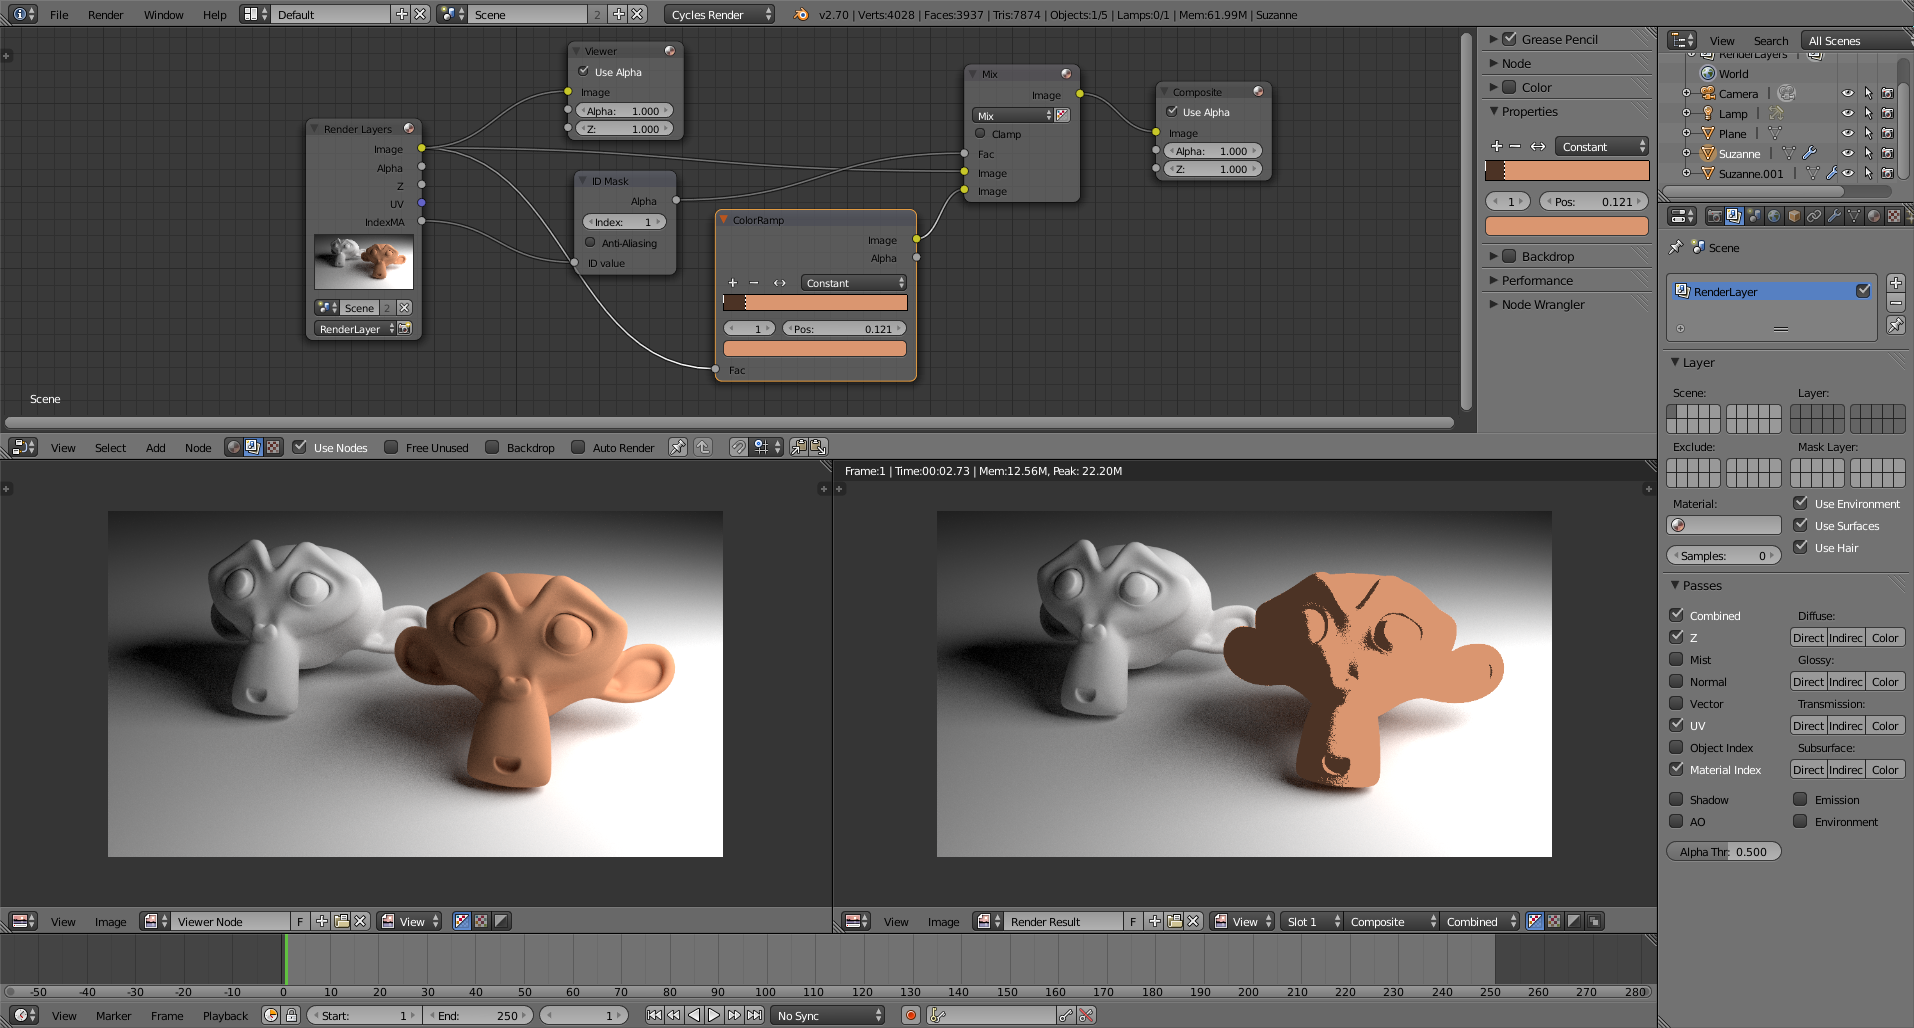Click the render button on Render Layers node
The height and width of the screenshot is (1028, 1914).
(404, 328)
